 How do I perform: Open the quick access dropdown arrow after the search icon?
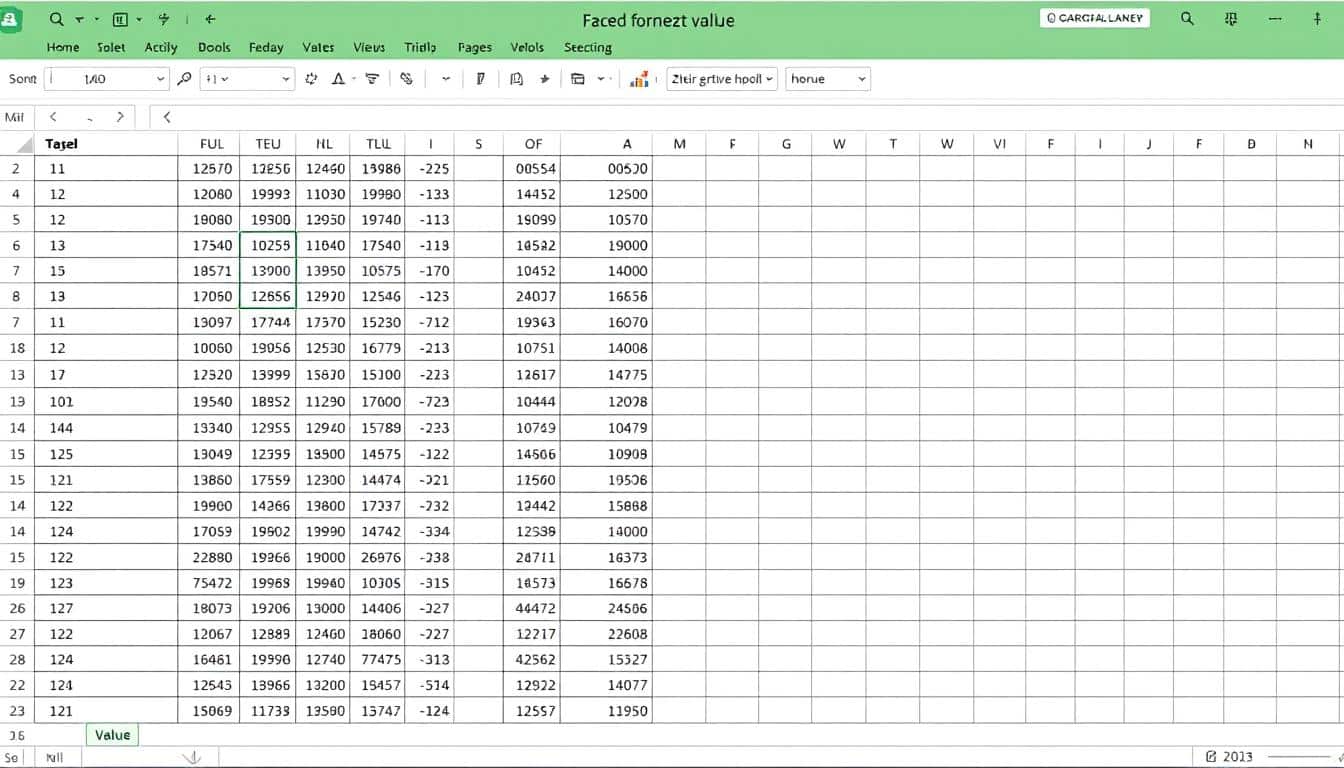79,19
